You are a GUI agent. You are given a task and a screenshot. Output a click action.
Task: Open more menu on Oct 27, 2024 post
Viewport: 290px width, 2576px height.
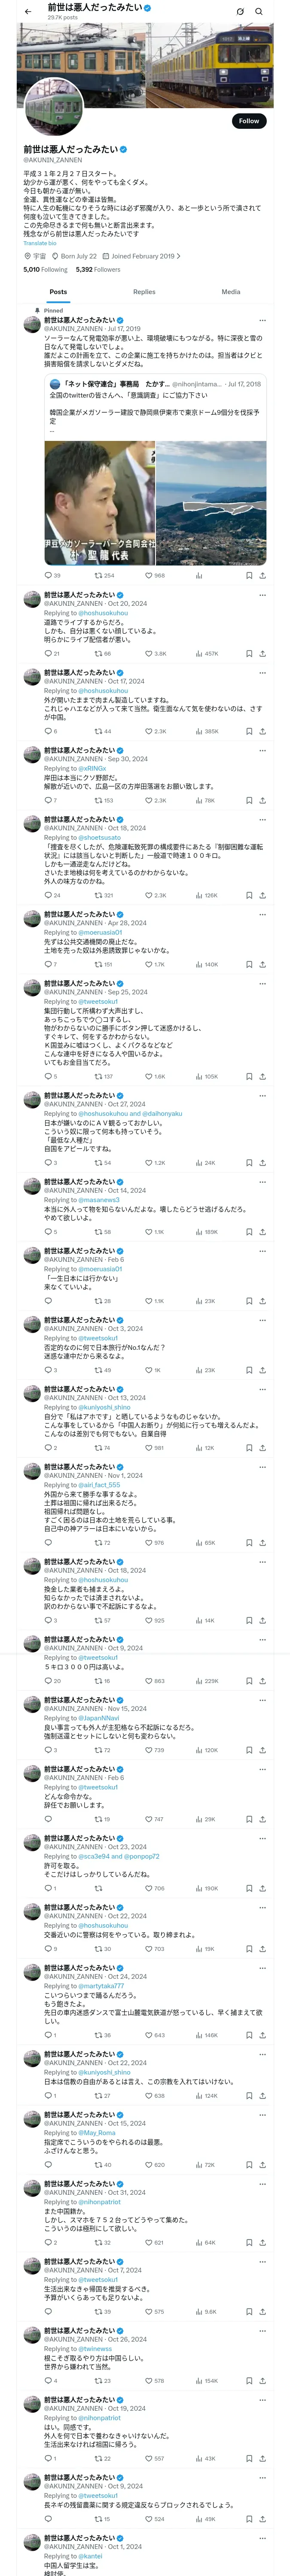tap(262, 1095)
